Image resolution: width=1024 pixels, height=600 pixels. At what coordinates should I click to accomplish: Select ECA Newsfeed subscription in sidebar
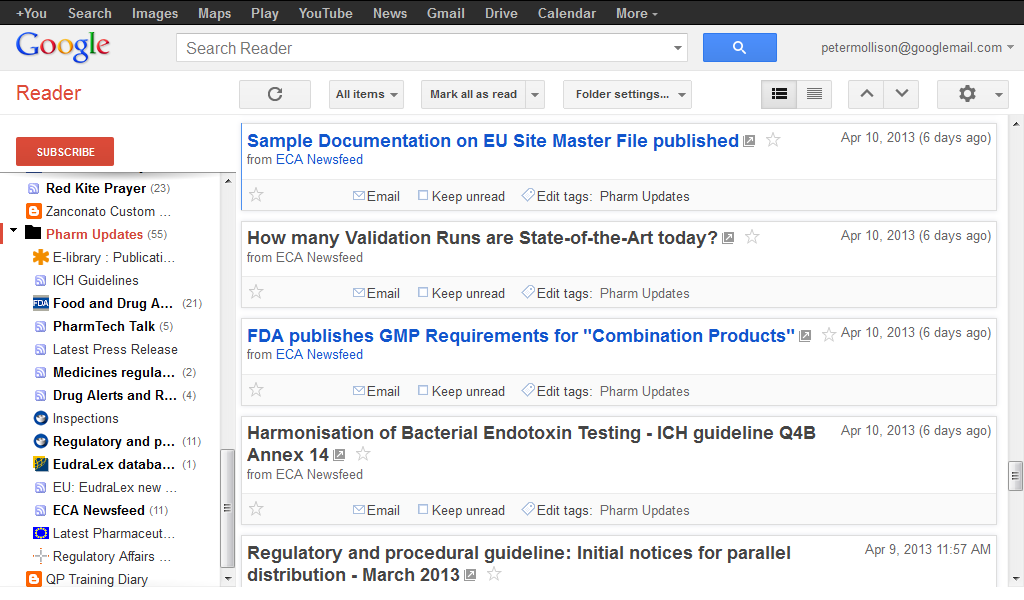click(x=99, y=510)
